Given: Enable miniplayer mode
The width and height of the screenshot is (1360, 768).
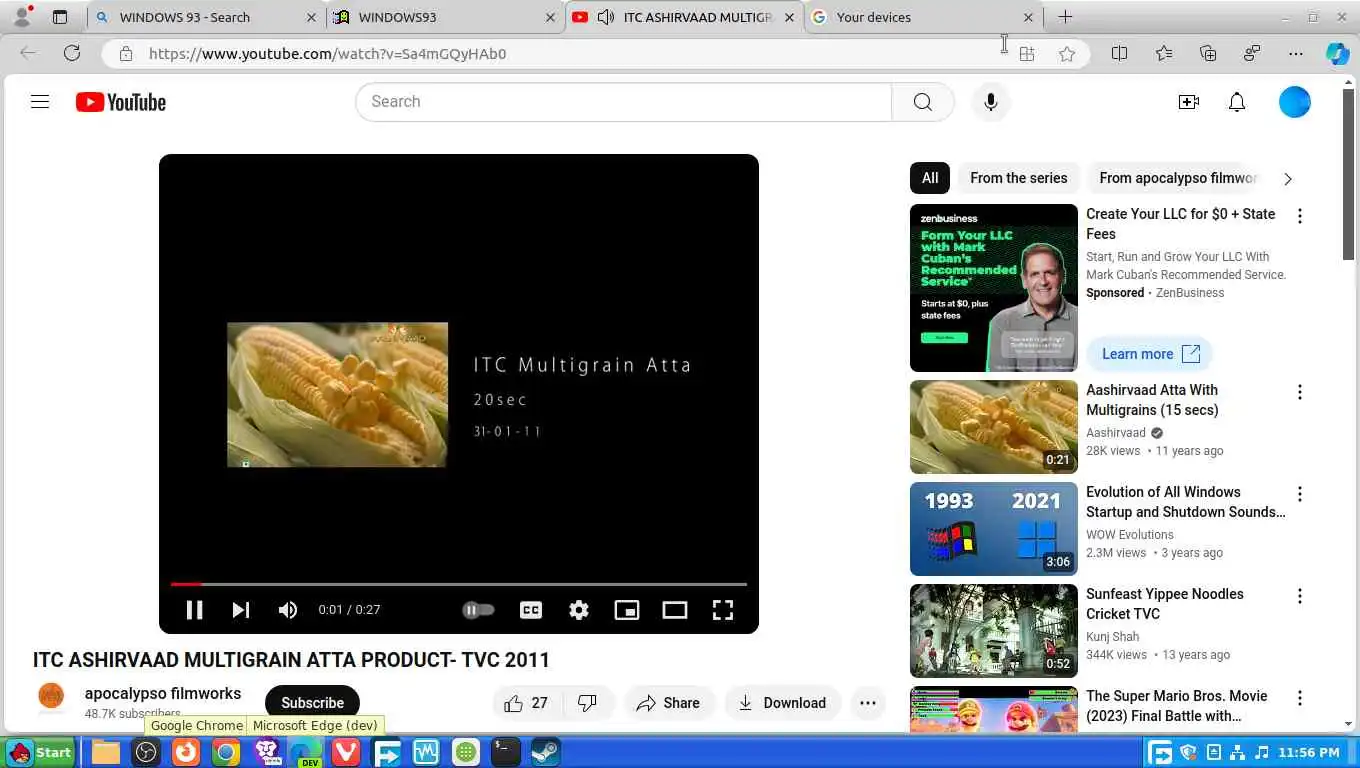Looking at the screenshot, I should pos(627,610).
